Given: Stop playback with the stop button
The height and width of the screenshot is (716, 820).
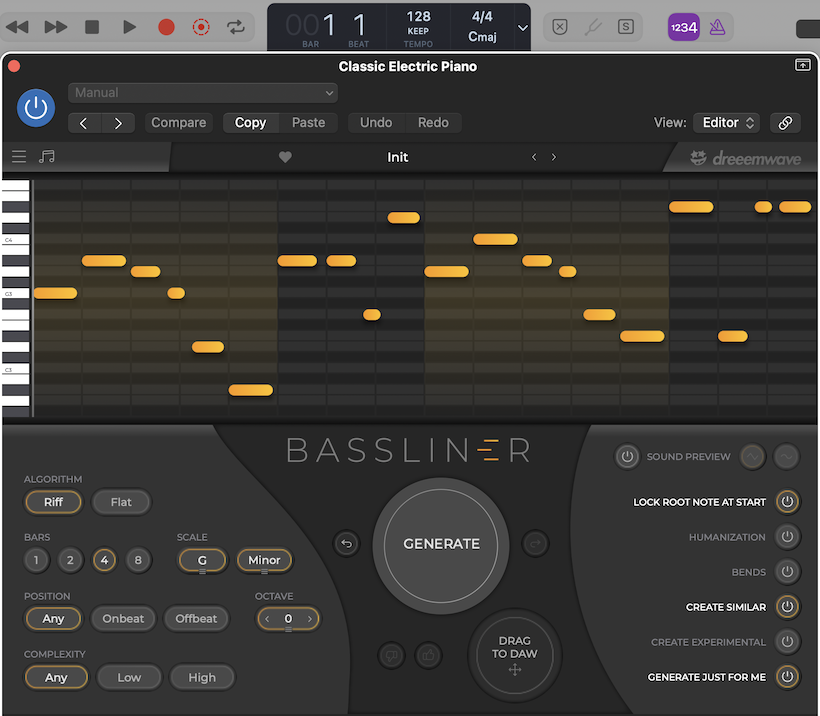Looking at the screenshot, I should coord(92,27).
